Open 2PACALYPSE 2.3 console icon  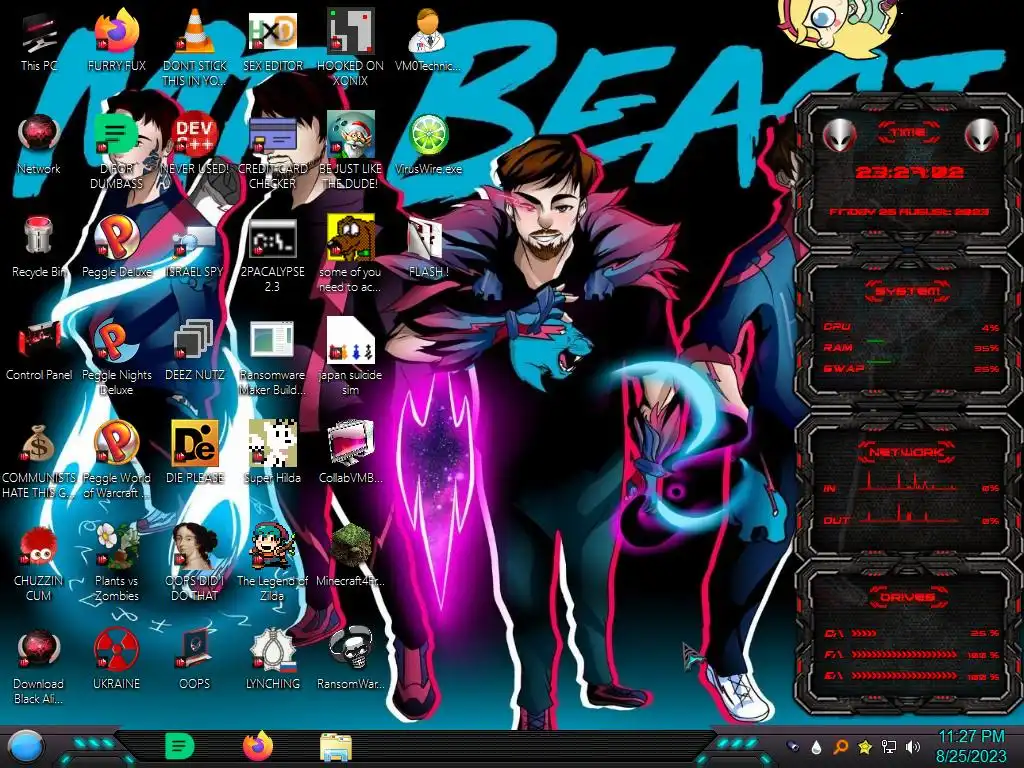[272, 239]
